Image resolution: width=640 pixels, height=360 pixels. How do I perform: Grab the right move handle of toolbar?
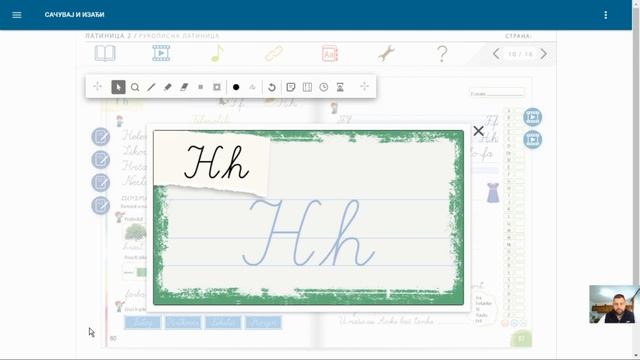pyautogui.click(x=364, y=87)
